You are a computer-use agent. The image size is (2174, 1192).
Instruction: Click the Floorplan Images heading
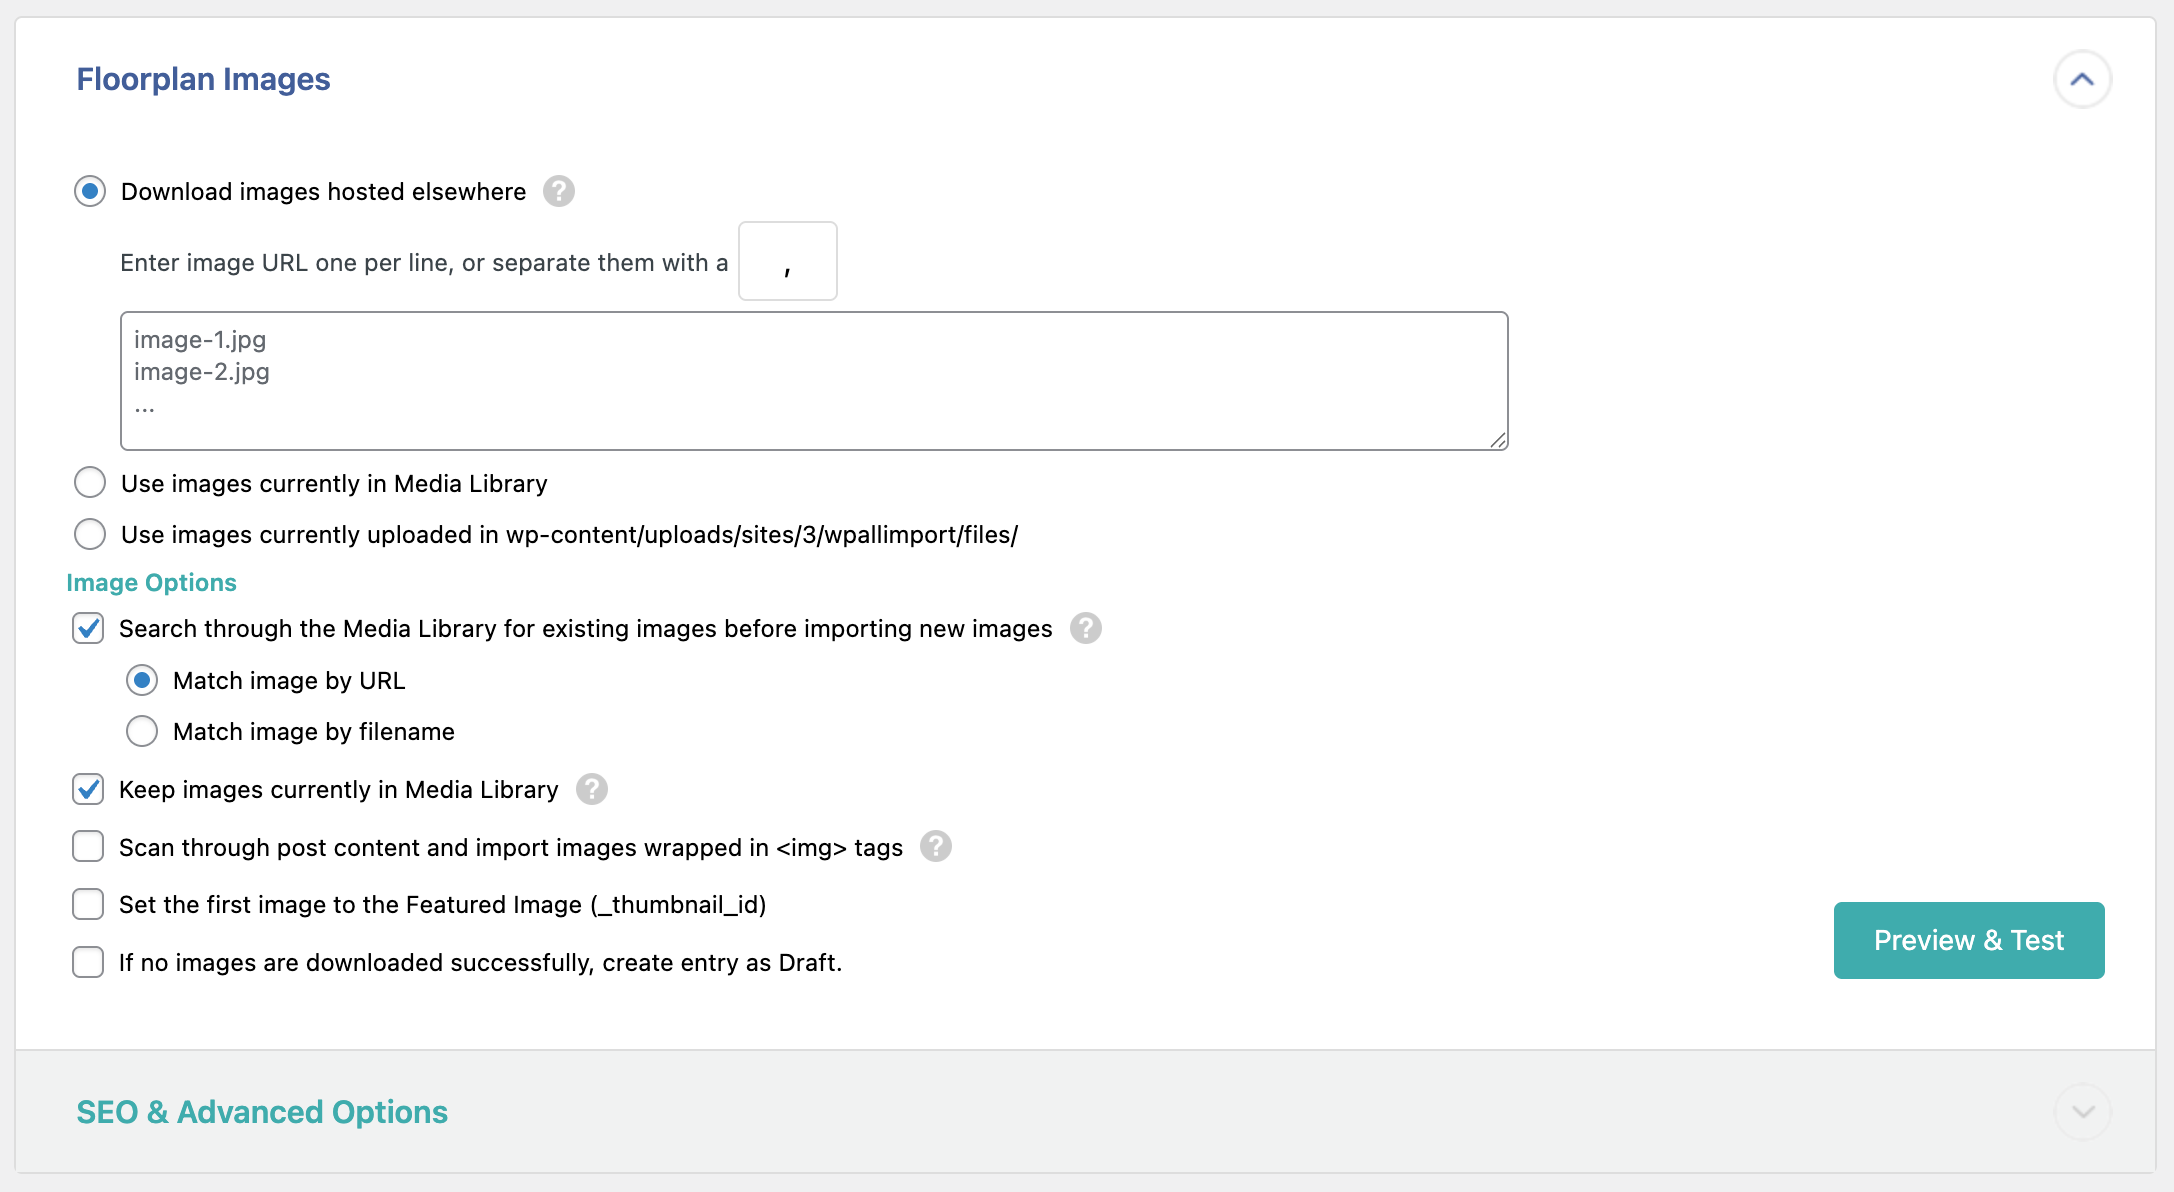[x=203, y=79]
